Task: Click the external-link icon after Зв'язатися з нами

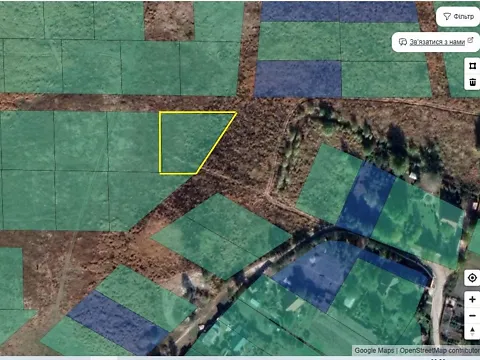Action: click(470, 40)
